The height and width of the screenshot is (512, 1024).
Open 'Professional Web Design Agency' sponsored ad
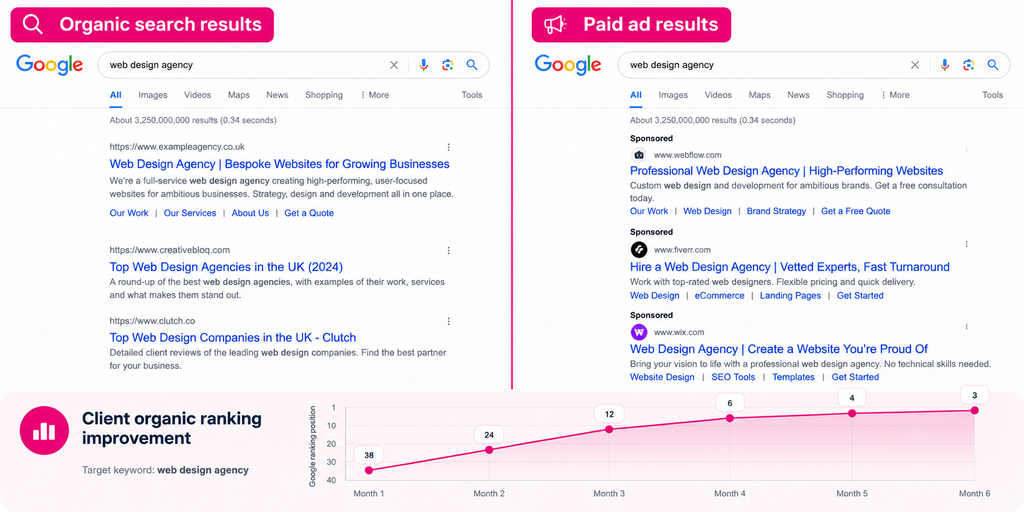[786, 170]
